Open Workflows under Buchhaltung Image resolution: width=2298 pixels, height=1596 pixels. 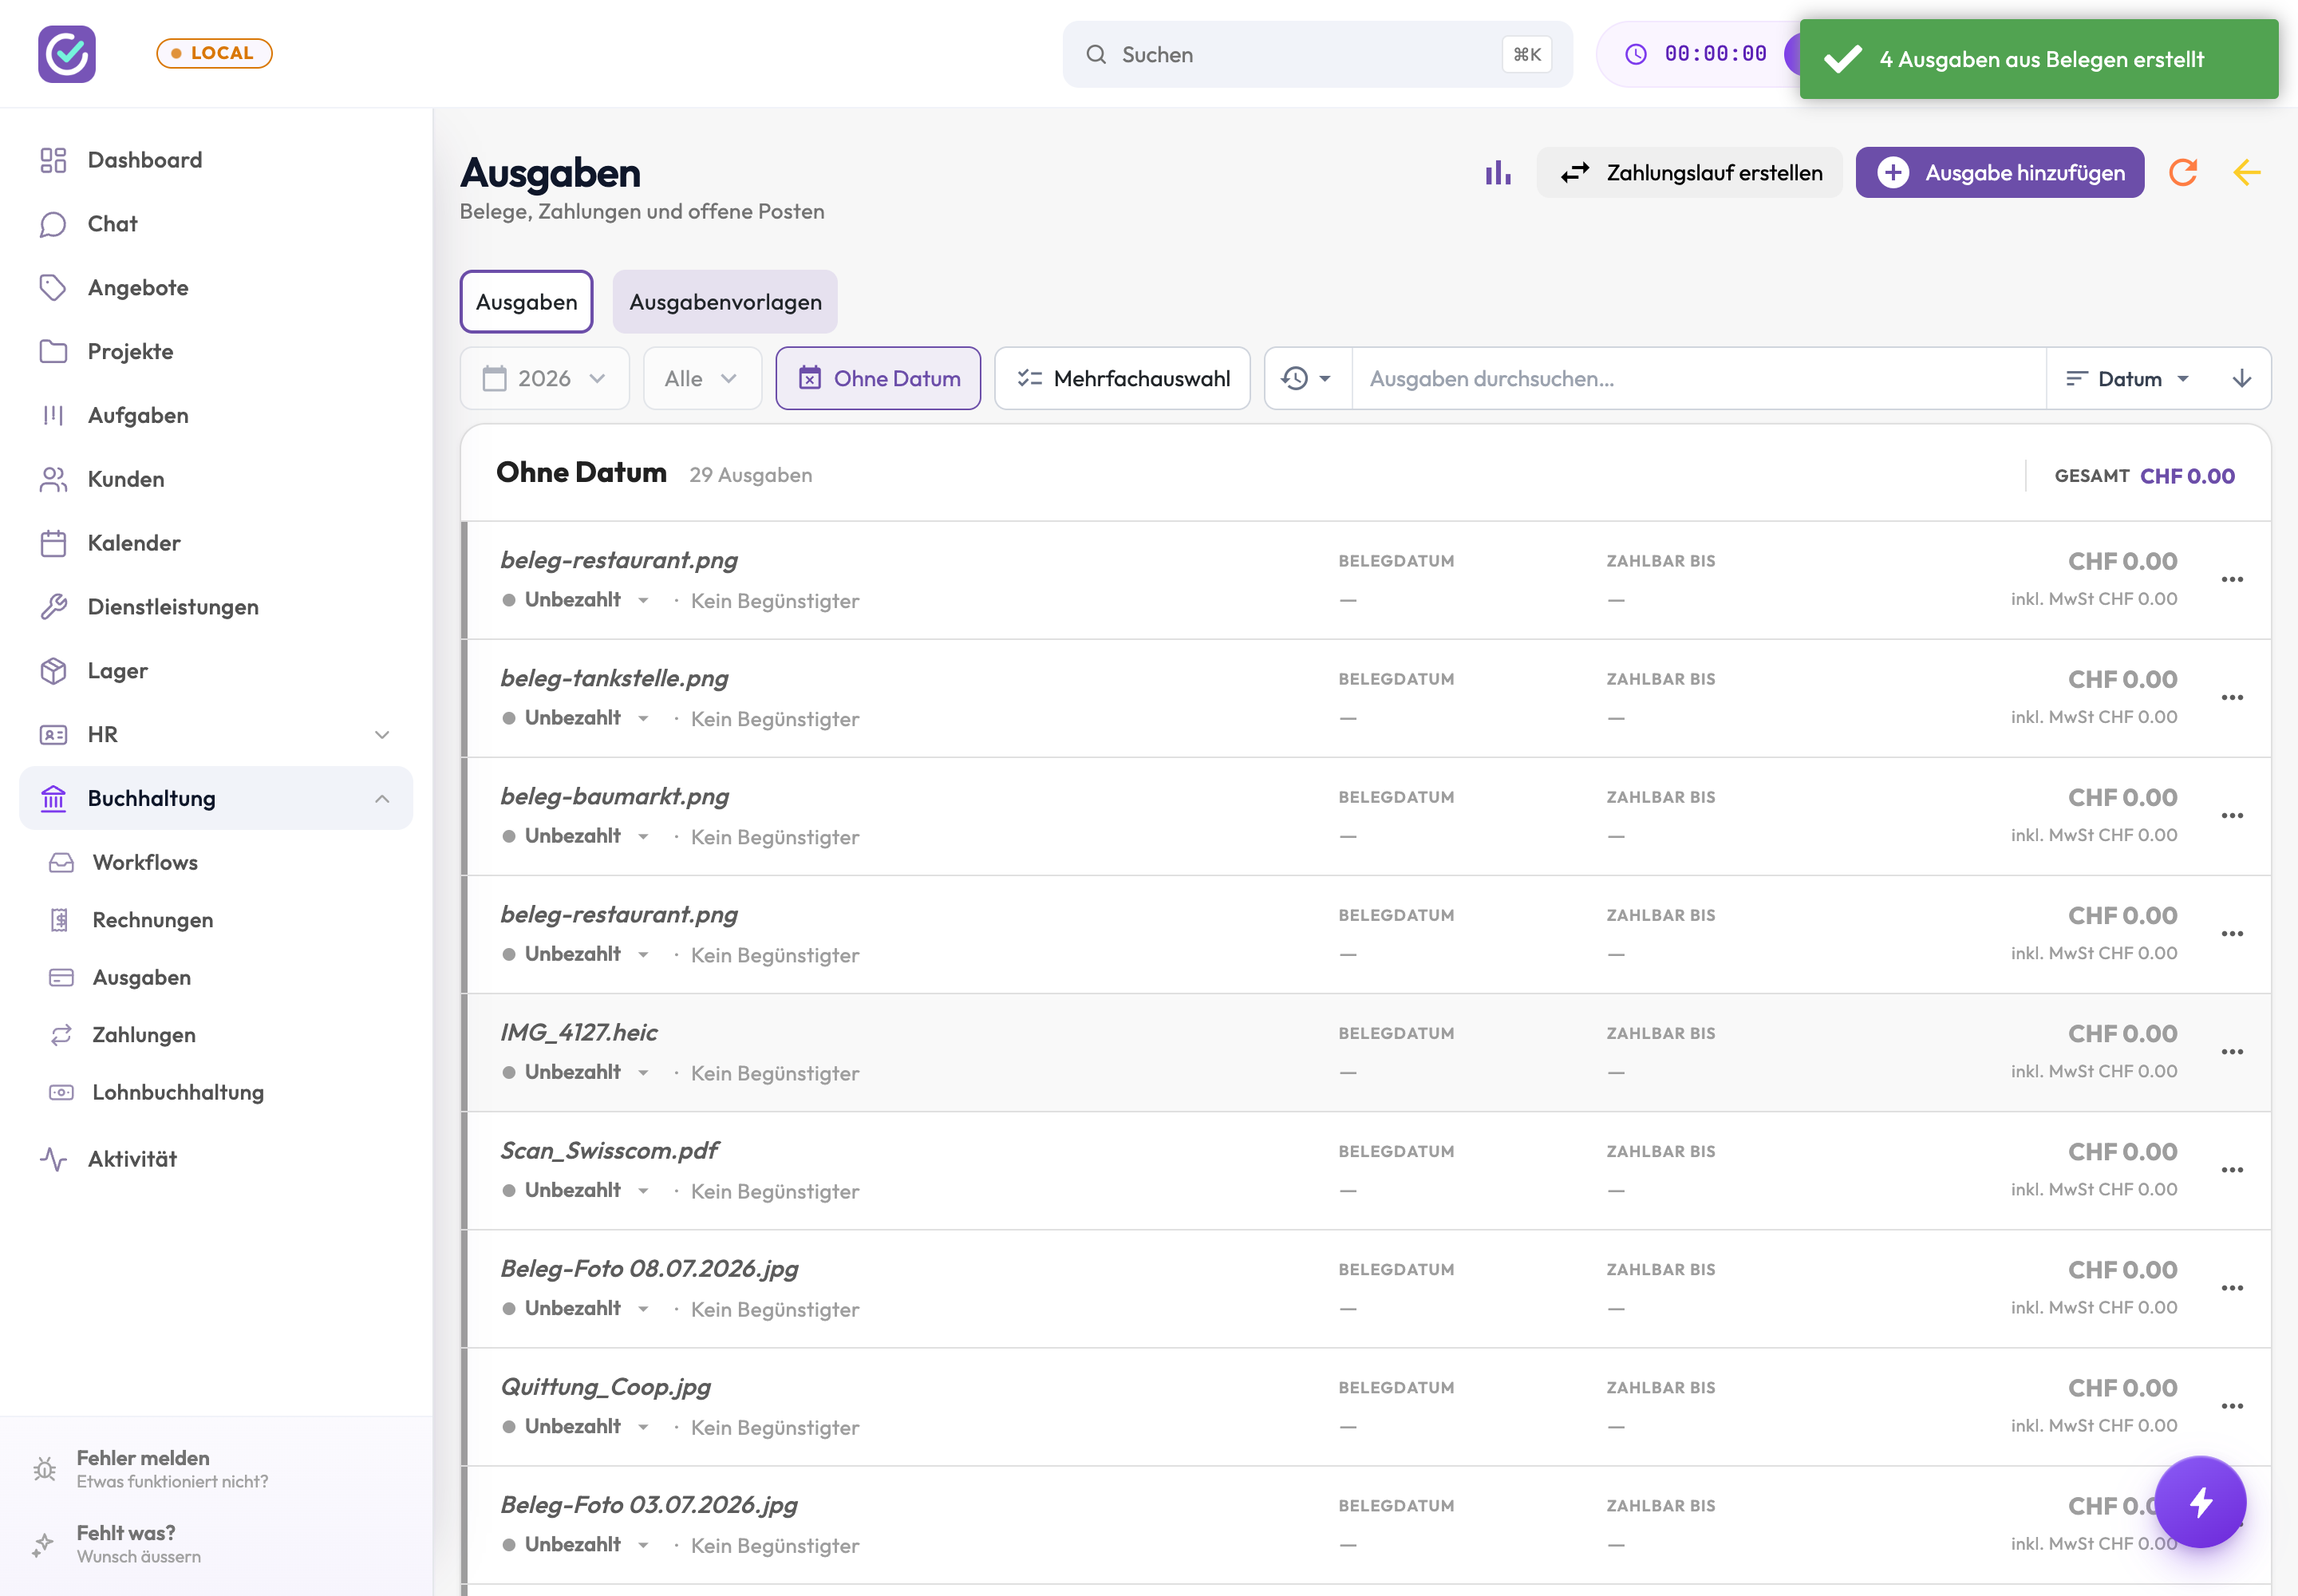click(216, 862)
